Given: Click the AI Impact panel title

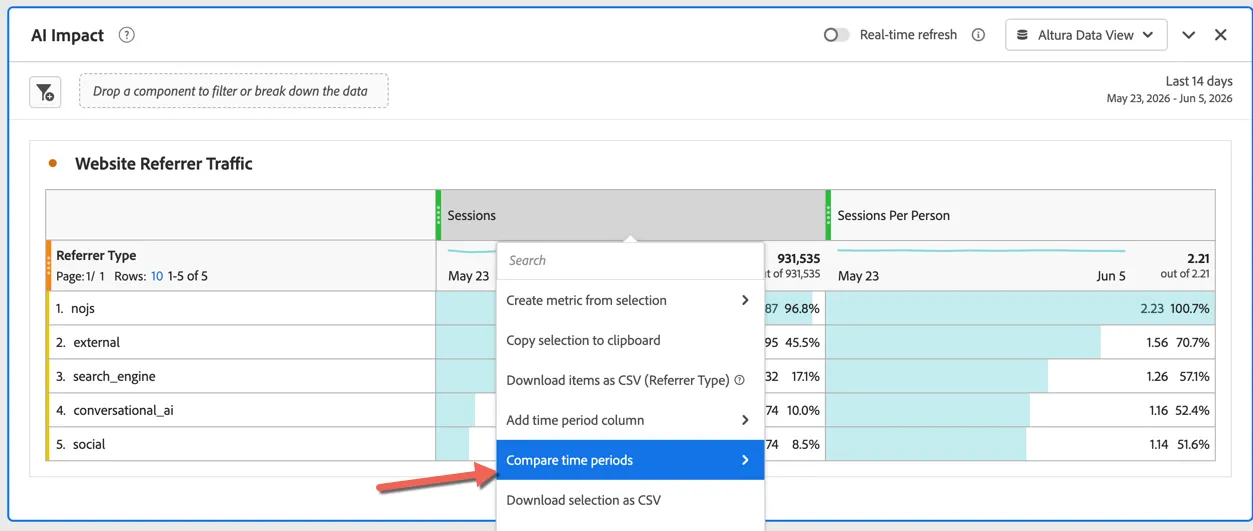Looking at the screenshot, I should click(67, 35).
